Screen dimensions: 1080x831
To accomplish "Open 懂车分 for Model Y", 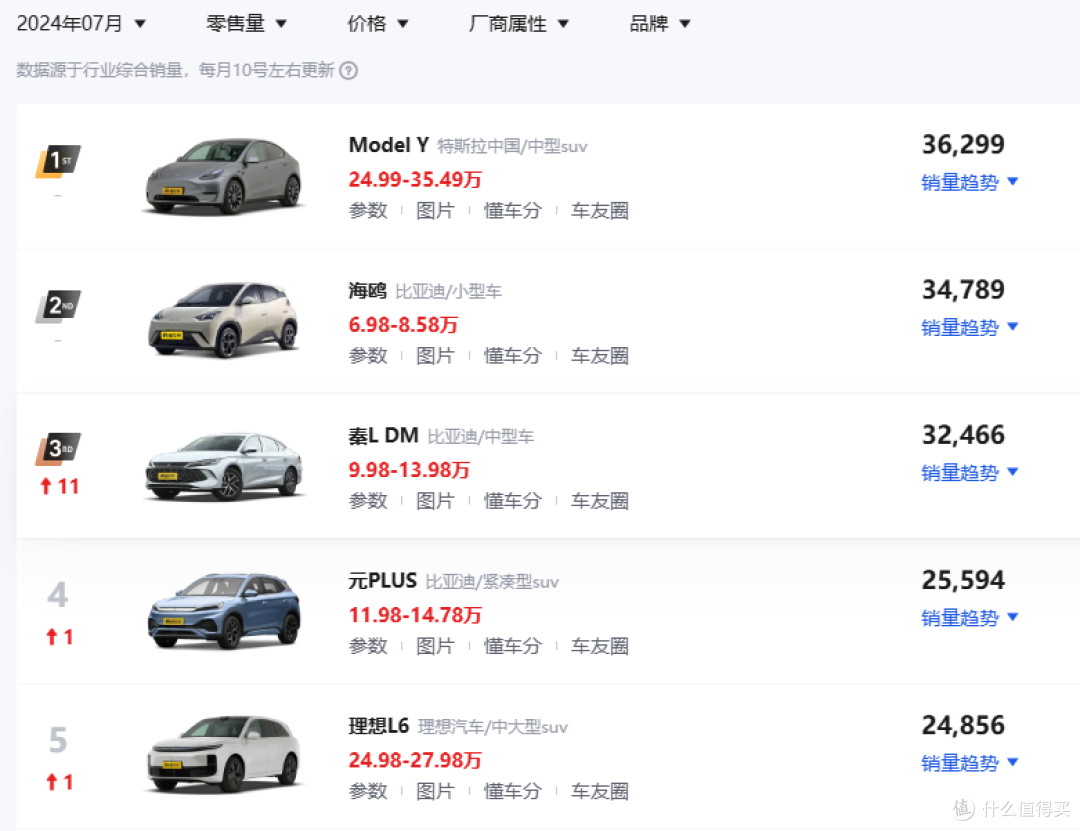I will (512, 211).
